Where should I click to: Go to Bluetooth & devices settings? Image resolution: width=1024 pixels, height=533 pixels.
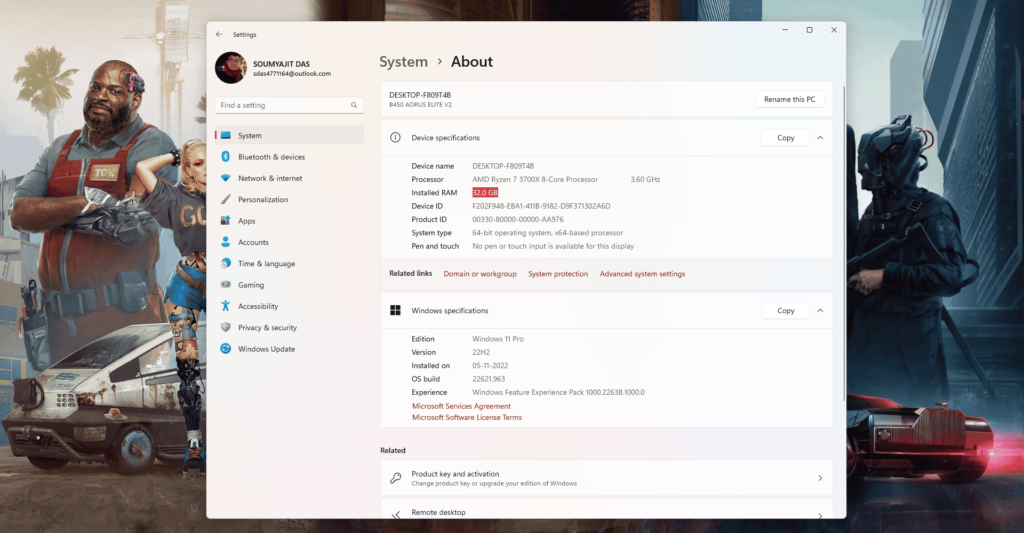click(289, 157)
